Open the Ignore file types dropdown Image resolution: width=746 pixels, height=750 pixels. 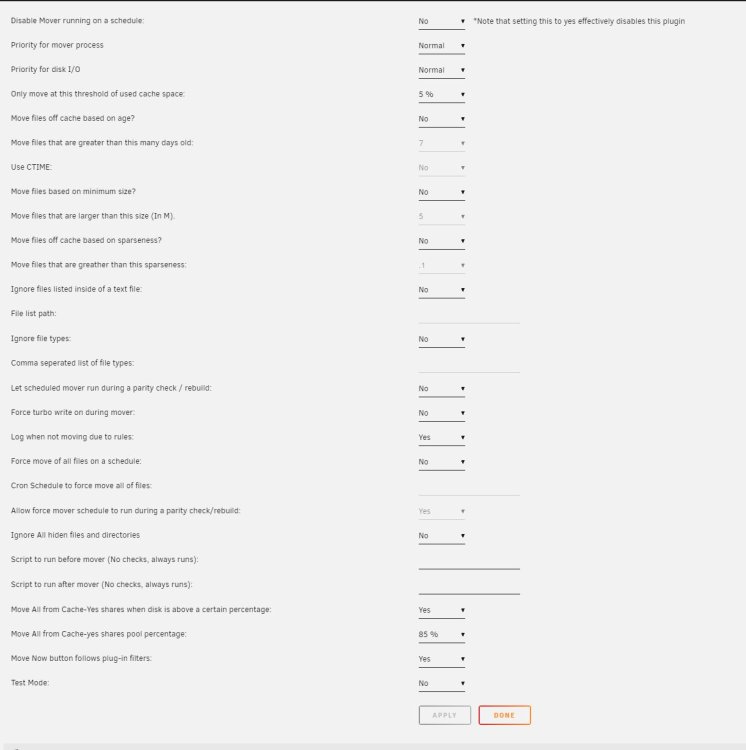441,339
